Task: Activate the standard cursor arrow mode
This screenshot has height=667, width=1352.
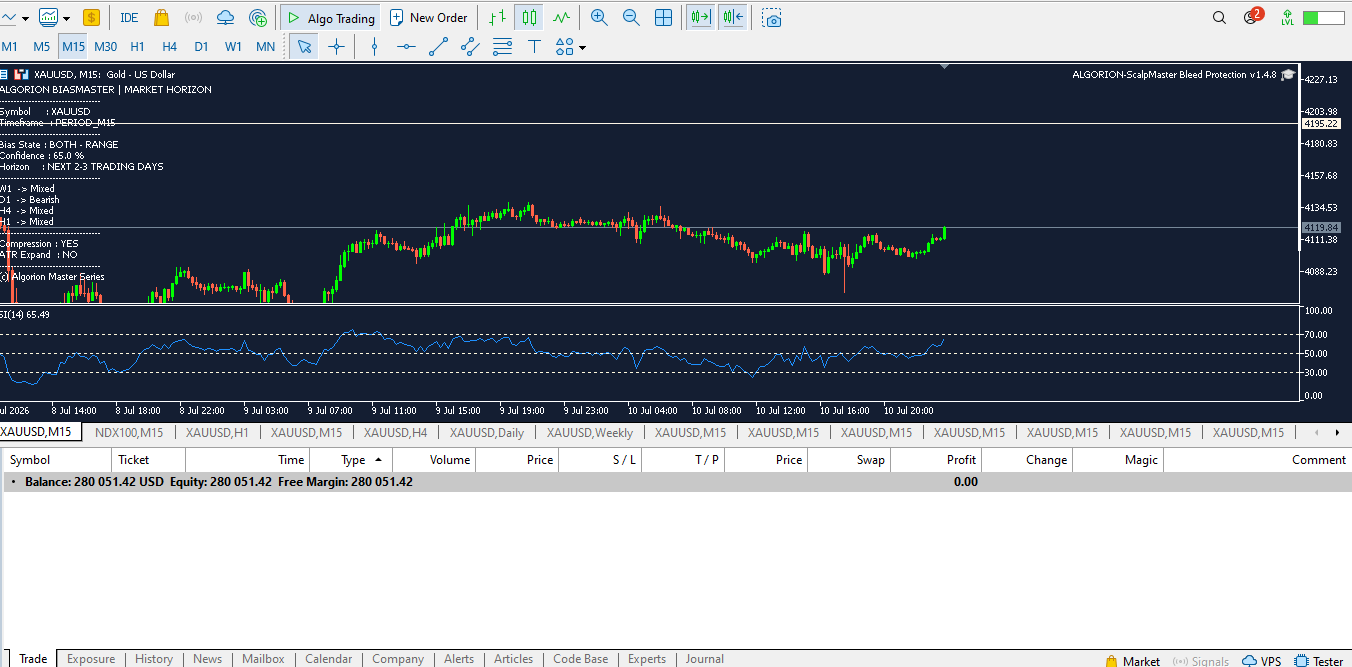Action: [304, 46]
